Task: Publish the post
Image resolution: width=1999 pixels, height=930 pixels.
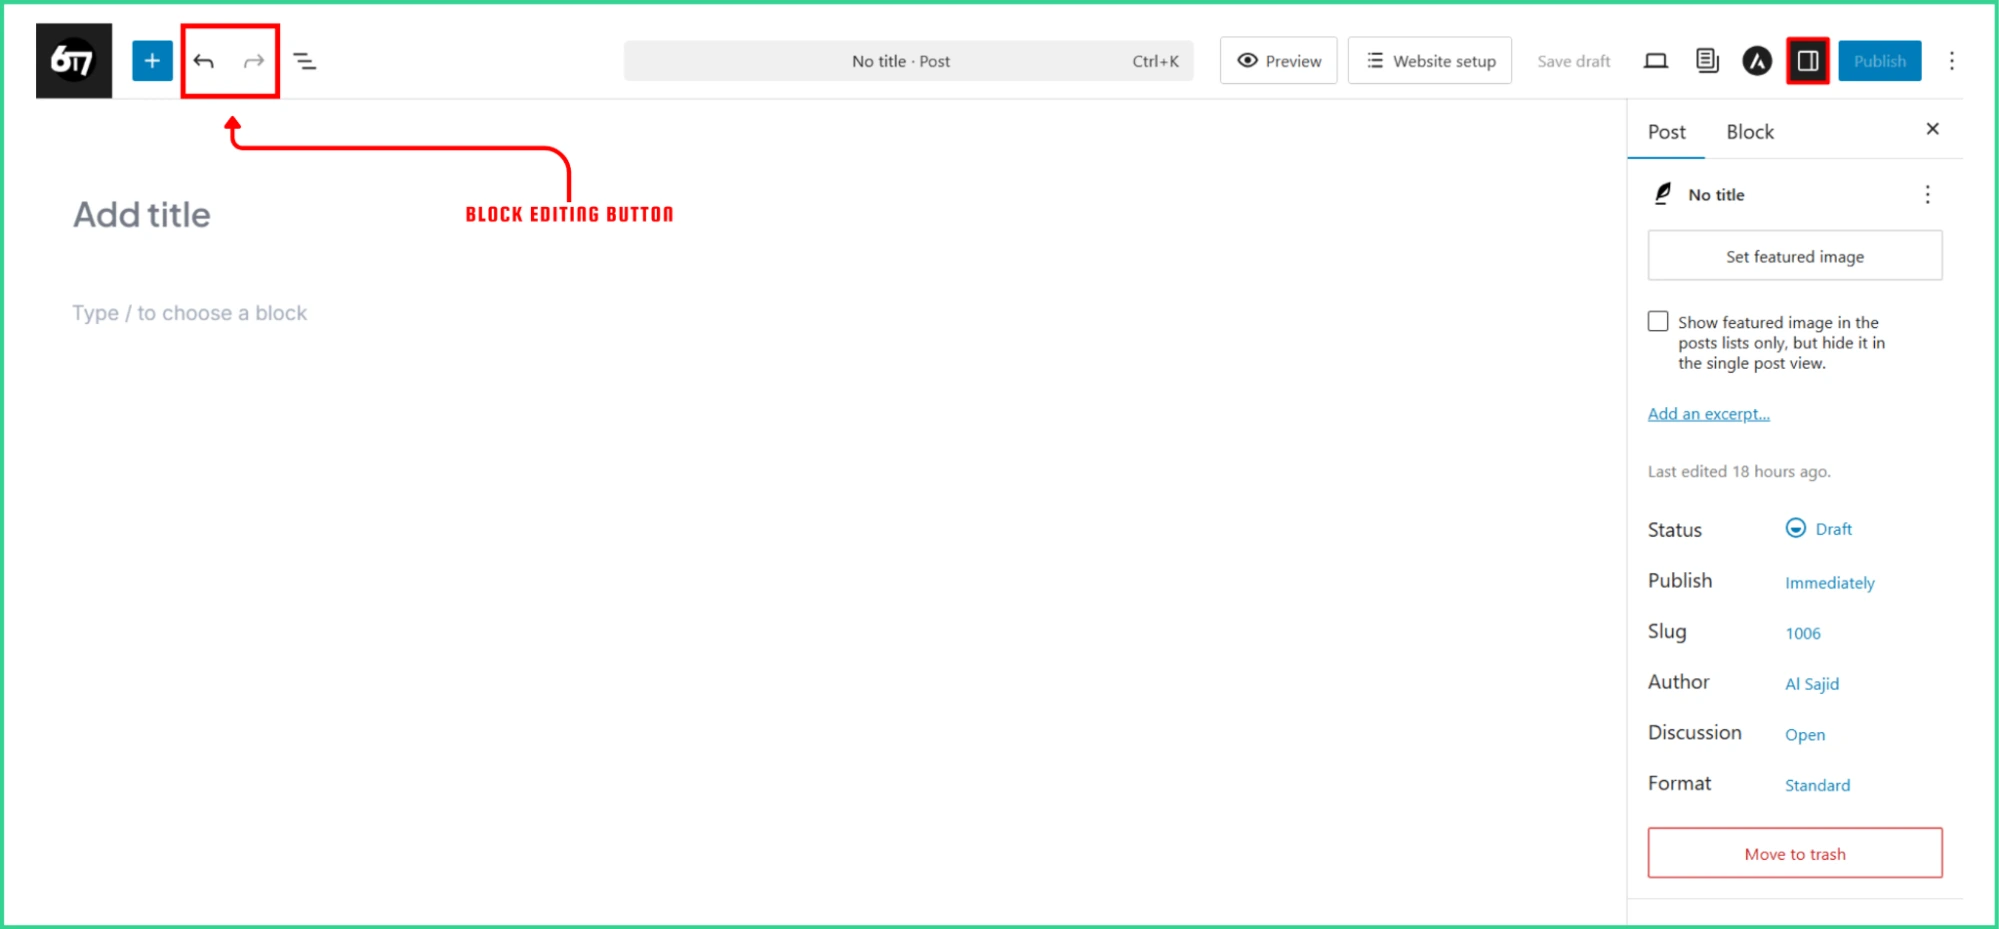Action: coord(1880,61)
